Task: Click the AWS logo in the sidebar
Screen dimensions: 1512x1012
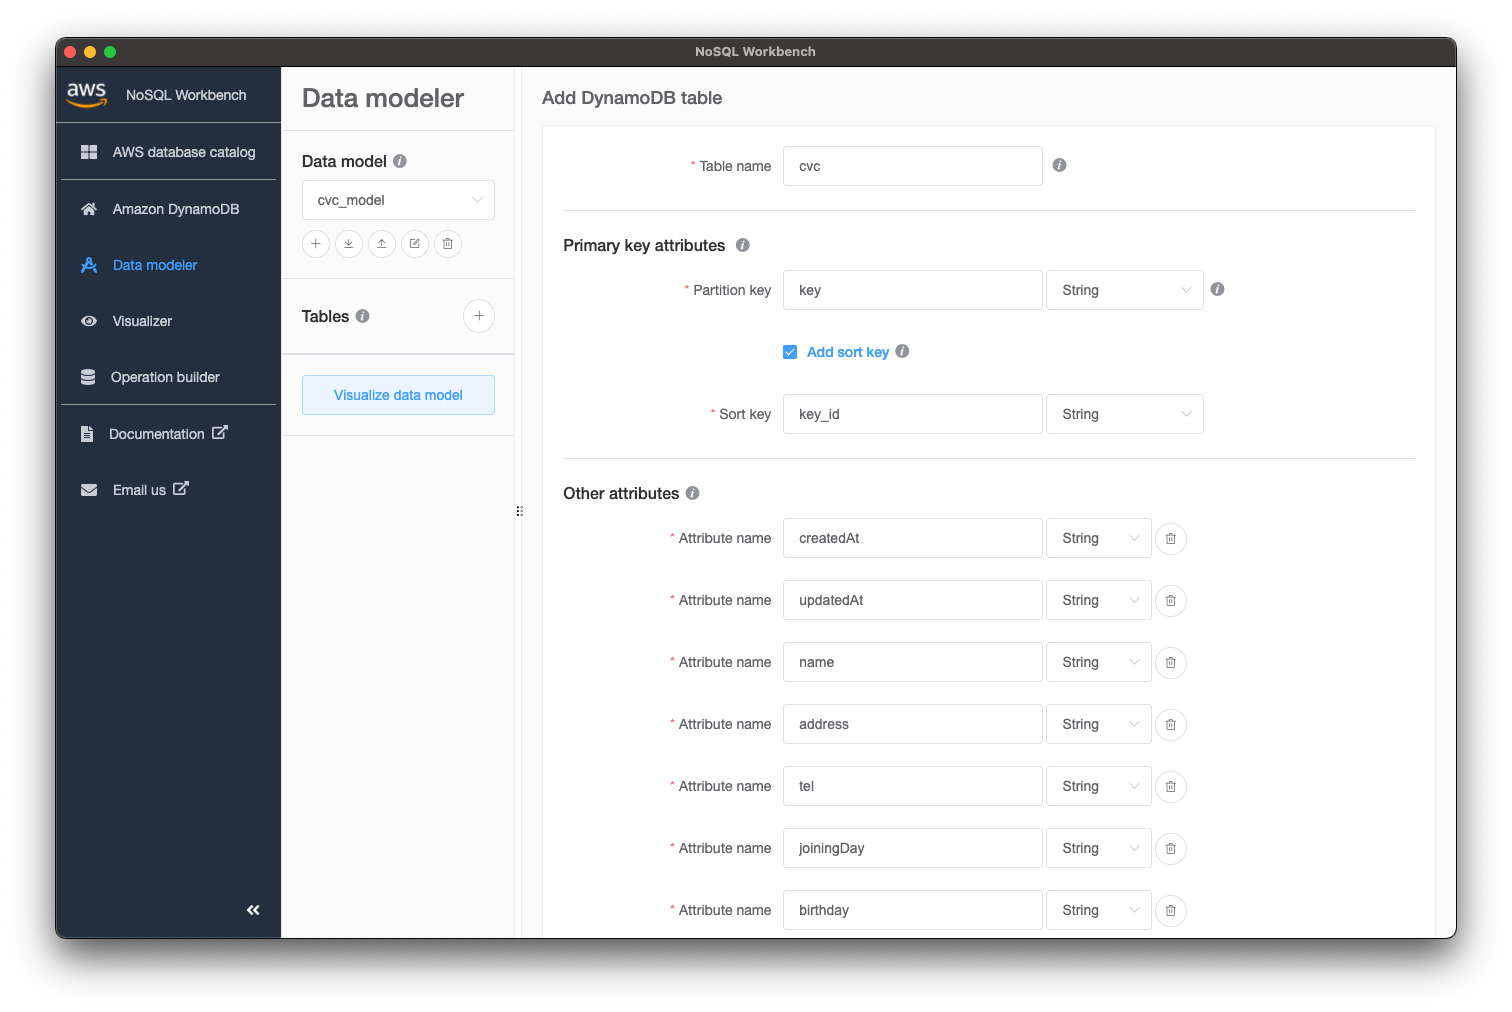Action: point(87,94)
